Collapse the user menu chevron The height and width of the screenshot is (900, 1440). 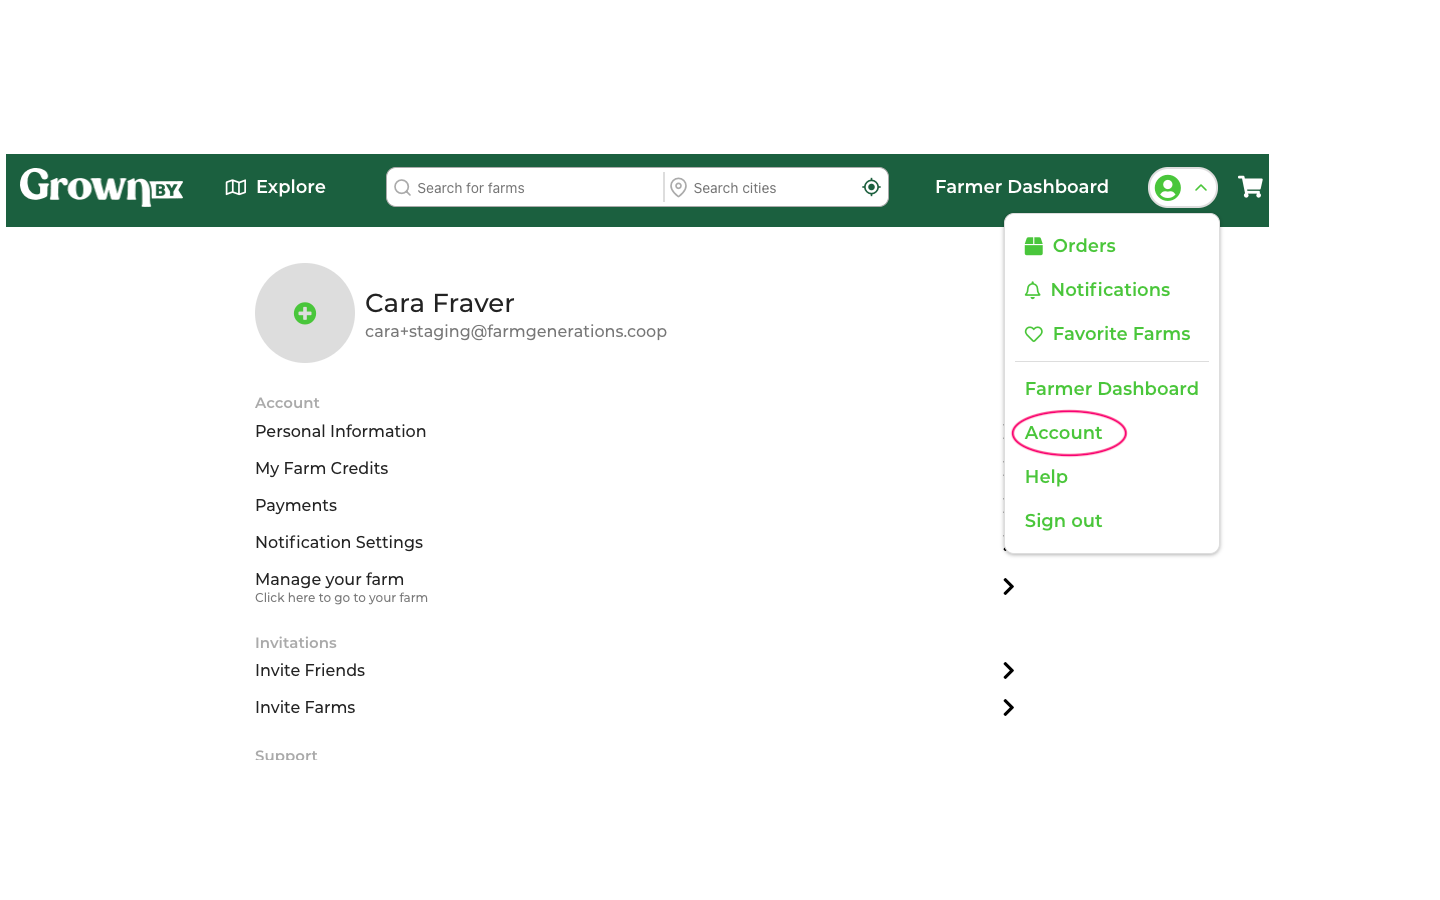point(1201,187)
